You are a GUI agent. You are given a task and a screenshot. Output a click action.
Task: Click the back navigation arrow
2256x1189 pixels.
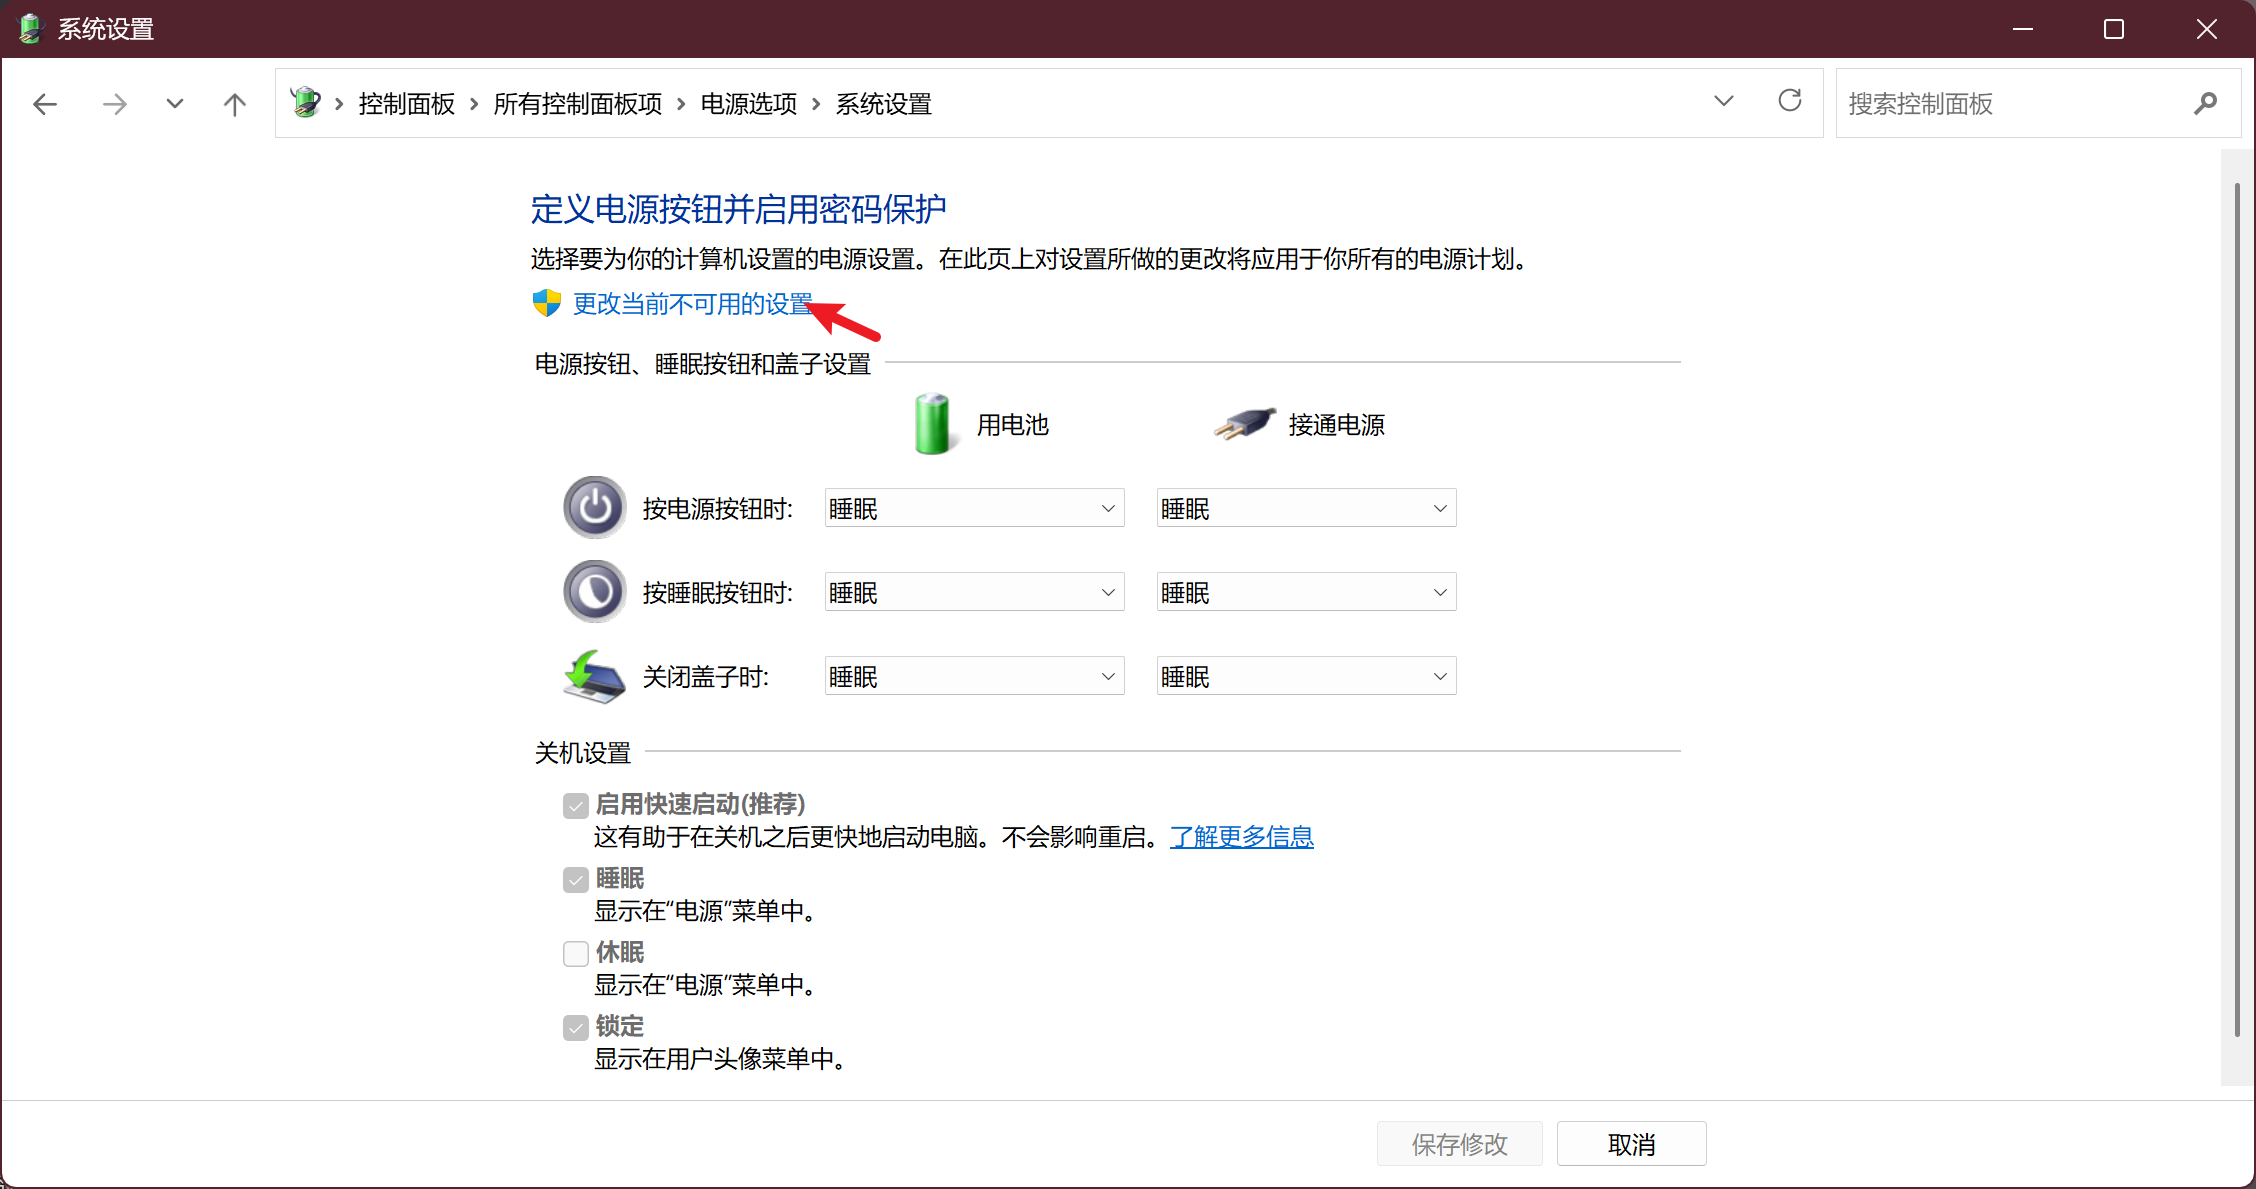click(45, 104)
